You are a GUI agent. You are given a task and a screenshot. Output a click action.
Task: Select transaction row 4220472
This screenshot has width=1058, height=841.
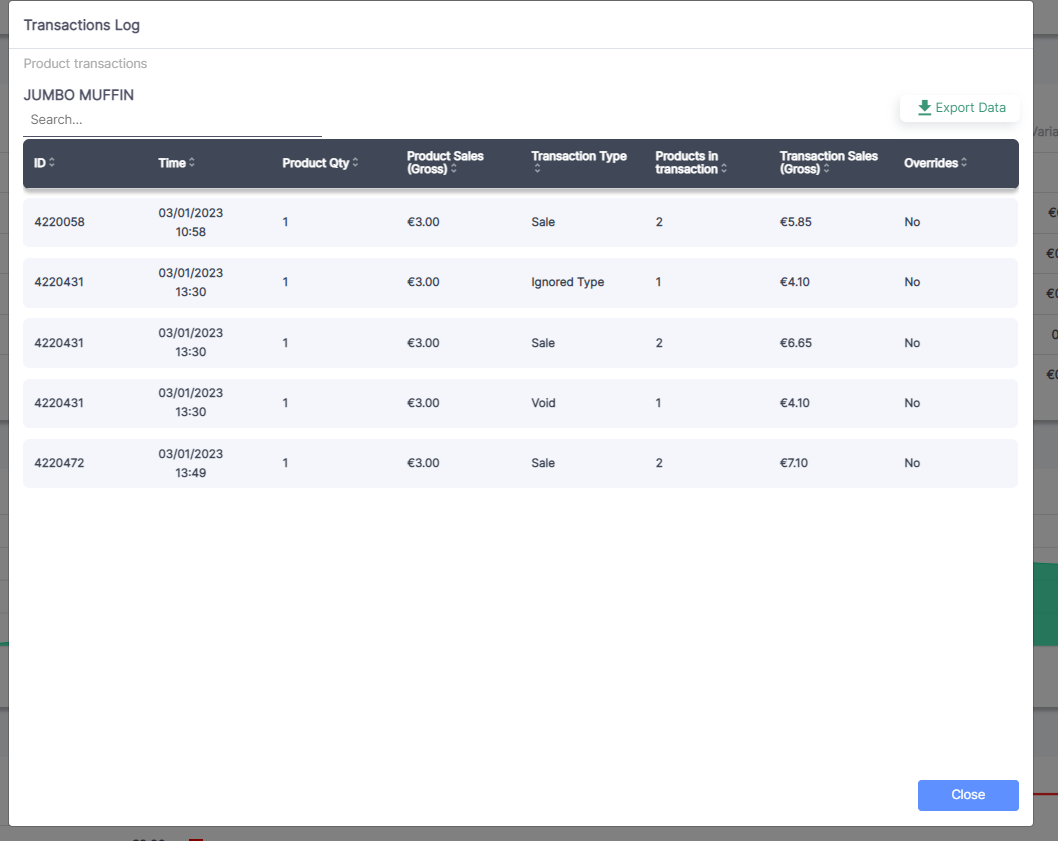(x=519, y=463)
